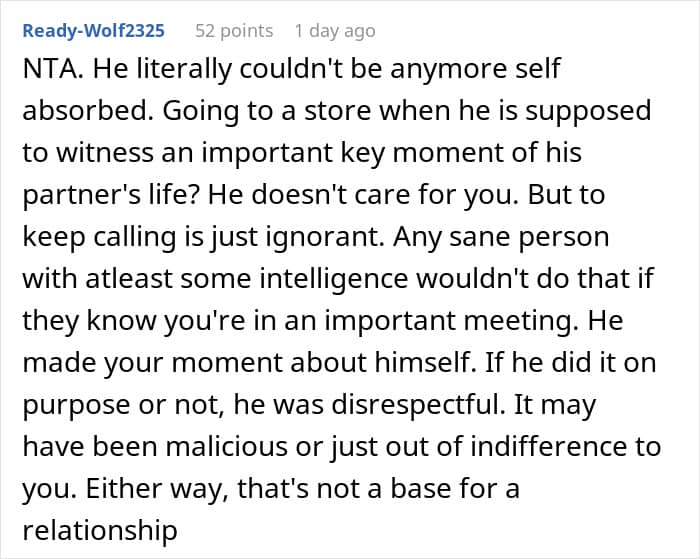
Task: Open the Ready-Wolf2325 user profile
Action: [94, 31]
